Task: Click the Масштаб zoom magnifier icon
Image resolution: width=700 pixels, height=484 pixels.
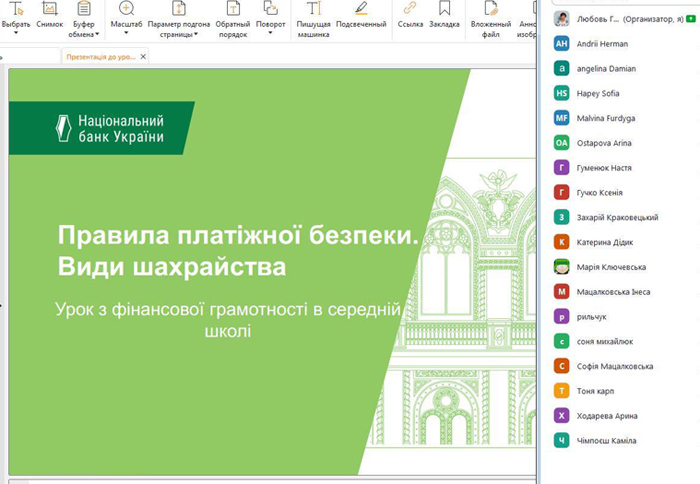Action: [126, 9]
